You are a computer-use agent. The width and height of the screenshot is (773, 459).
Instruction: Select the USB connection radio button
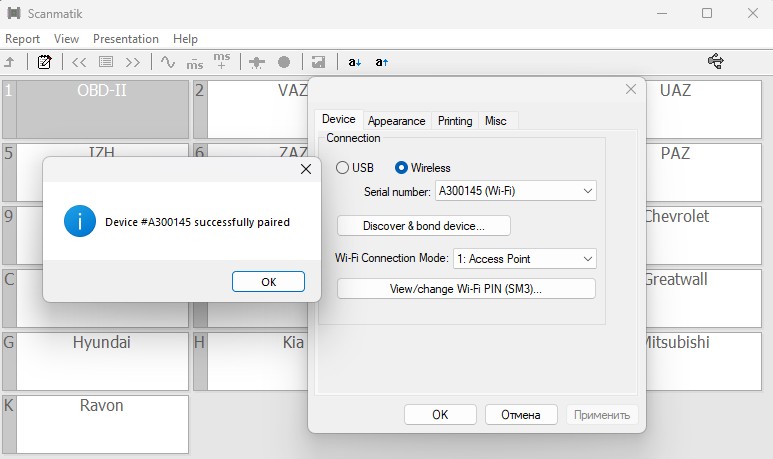point(342,168)
